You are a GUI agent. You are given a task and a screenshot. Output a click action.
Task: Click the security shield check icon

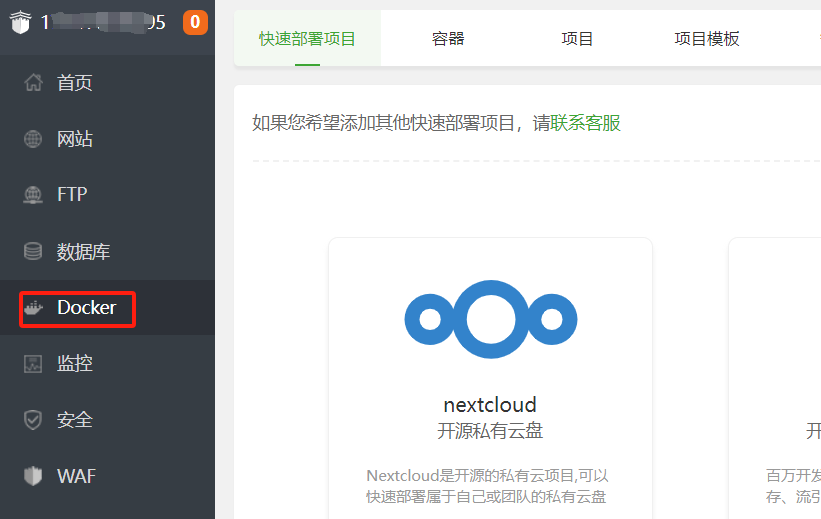point(33,420)
